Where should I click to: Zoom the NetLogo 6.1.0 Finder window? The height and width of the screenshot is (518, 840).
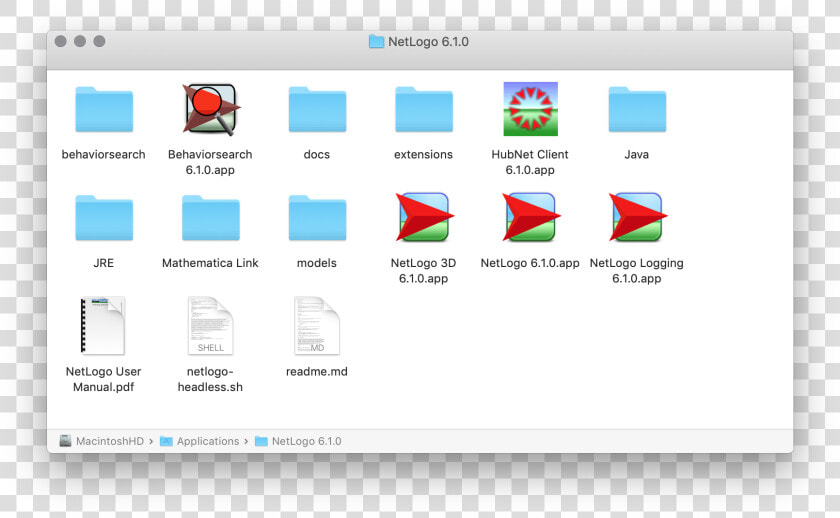click(99, 41)
